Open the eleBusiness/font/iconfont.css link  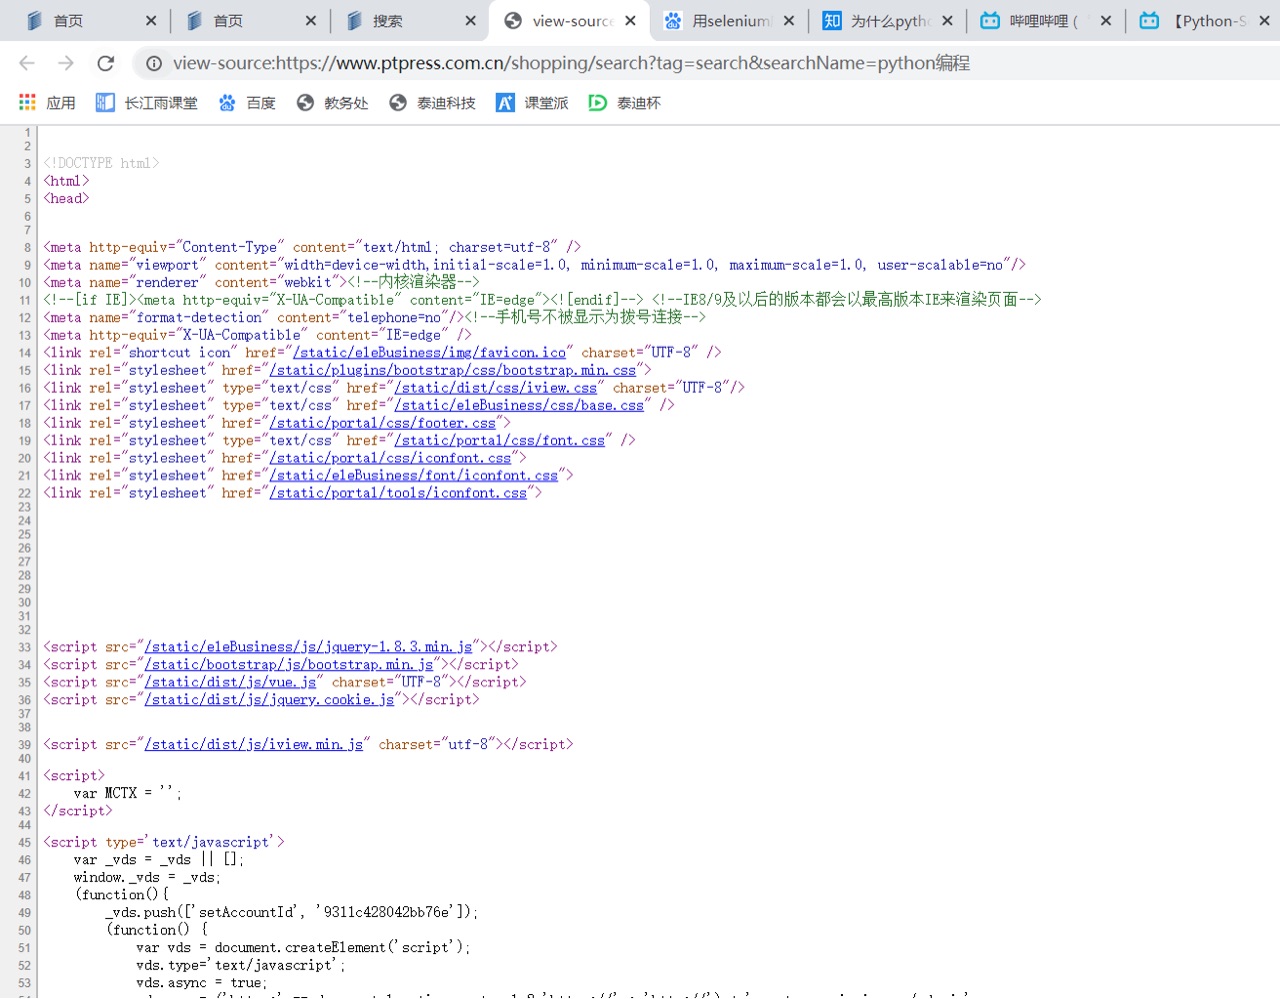[413, 475]
